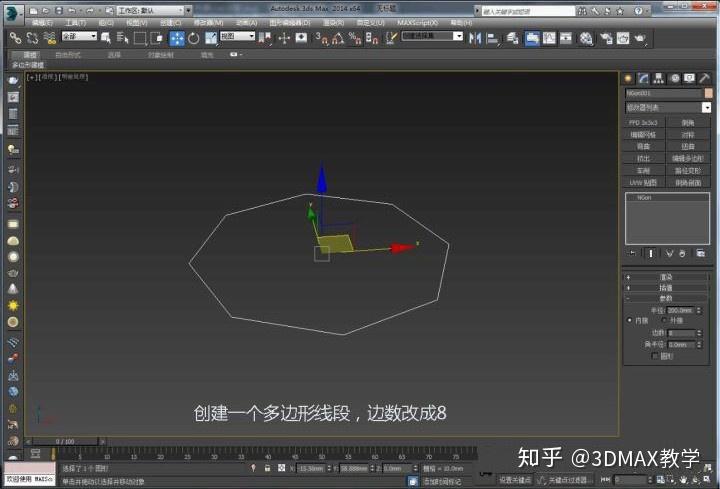This screenshot has width=720, height=489.
Task: Click the Render Production teapot icon
Action: (x=640, y=39)
